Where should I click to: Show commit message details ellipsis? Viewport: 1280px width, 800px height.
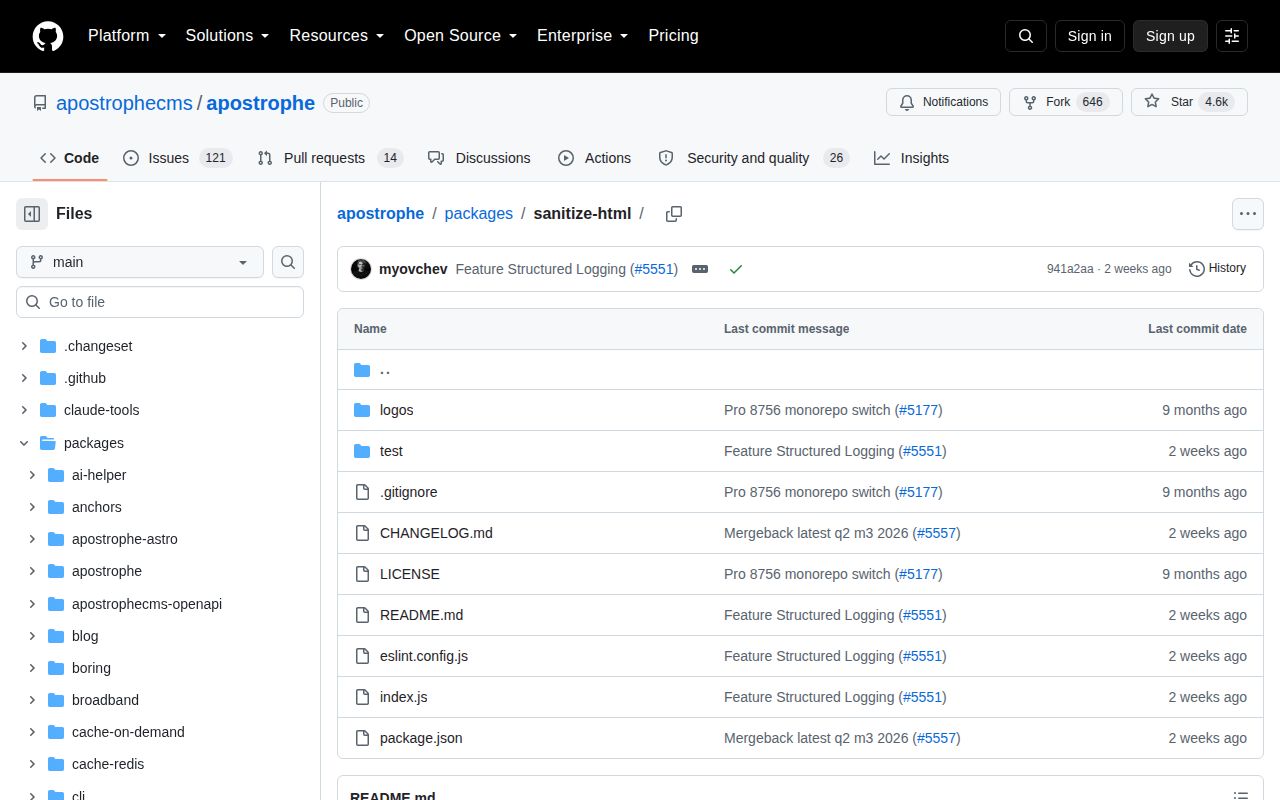(700, 269)
